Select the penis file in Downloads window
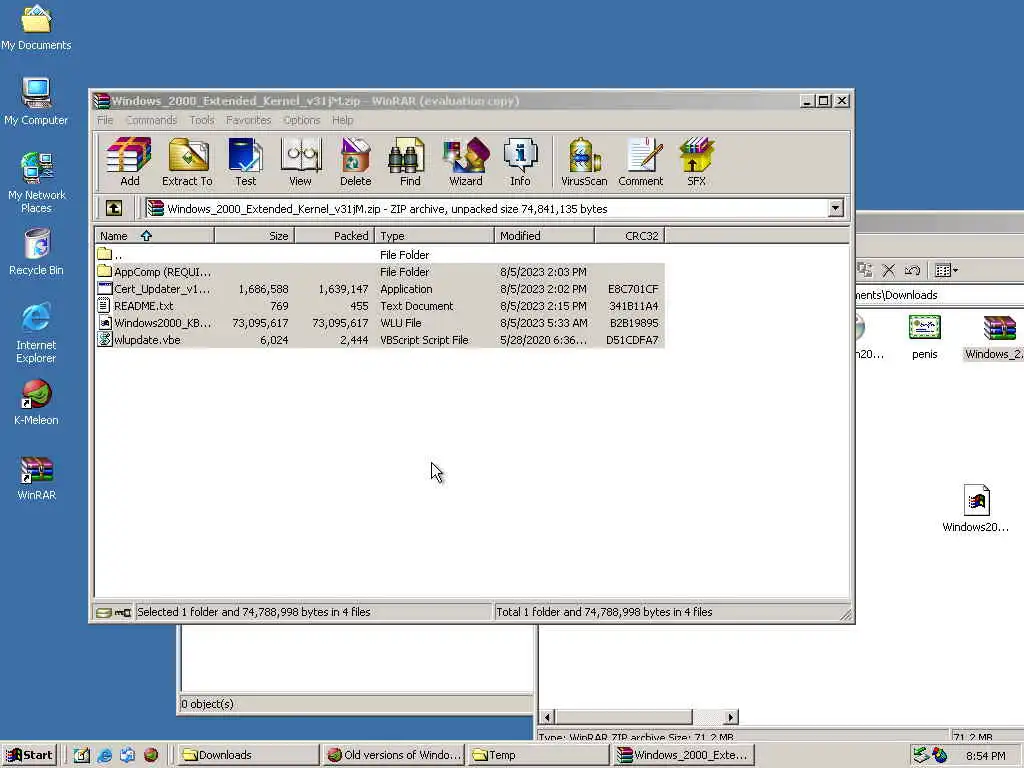Viewport: 1024px width, 768px height. pyautogui.click(x=925, y=337)
